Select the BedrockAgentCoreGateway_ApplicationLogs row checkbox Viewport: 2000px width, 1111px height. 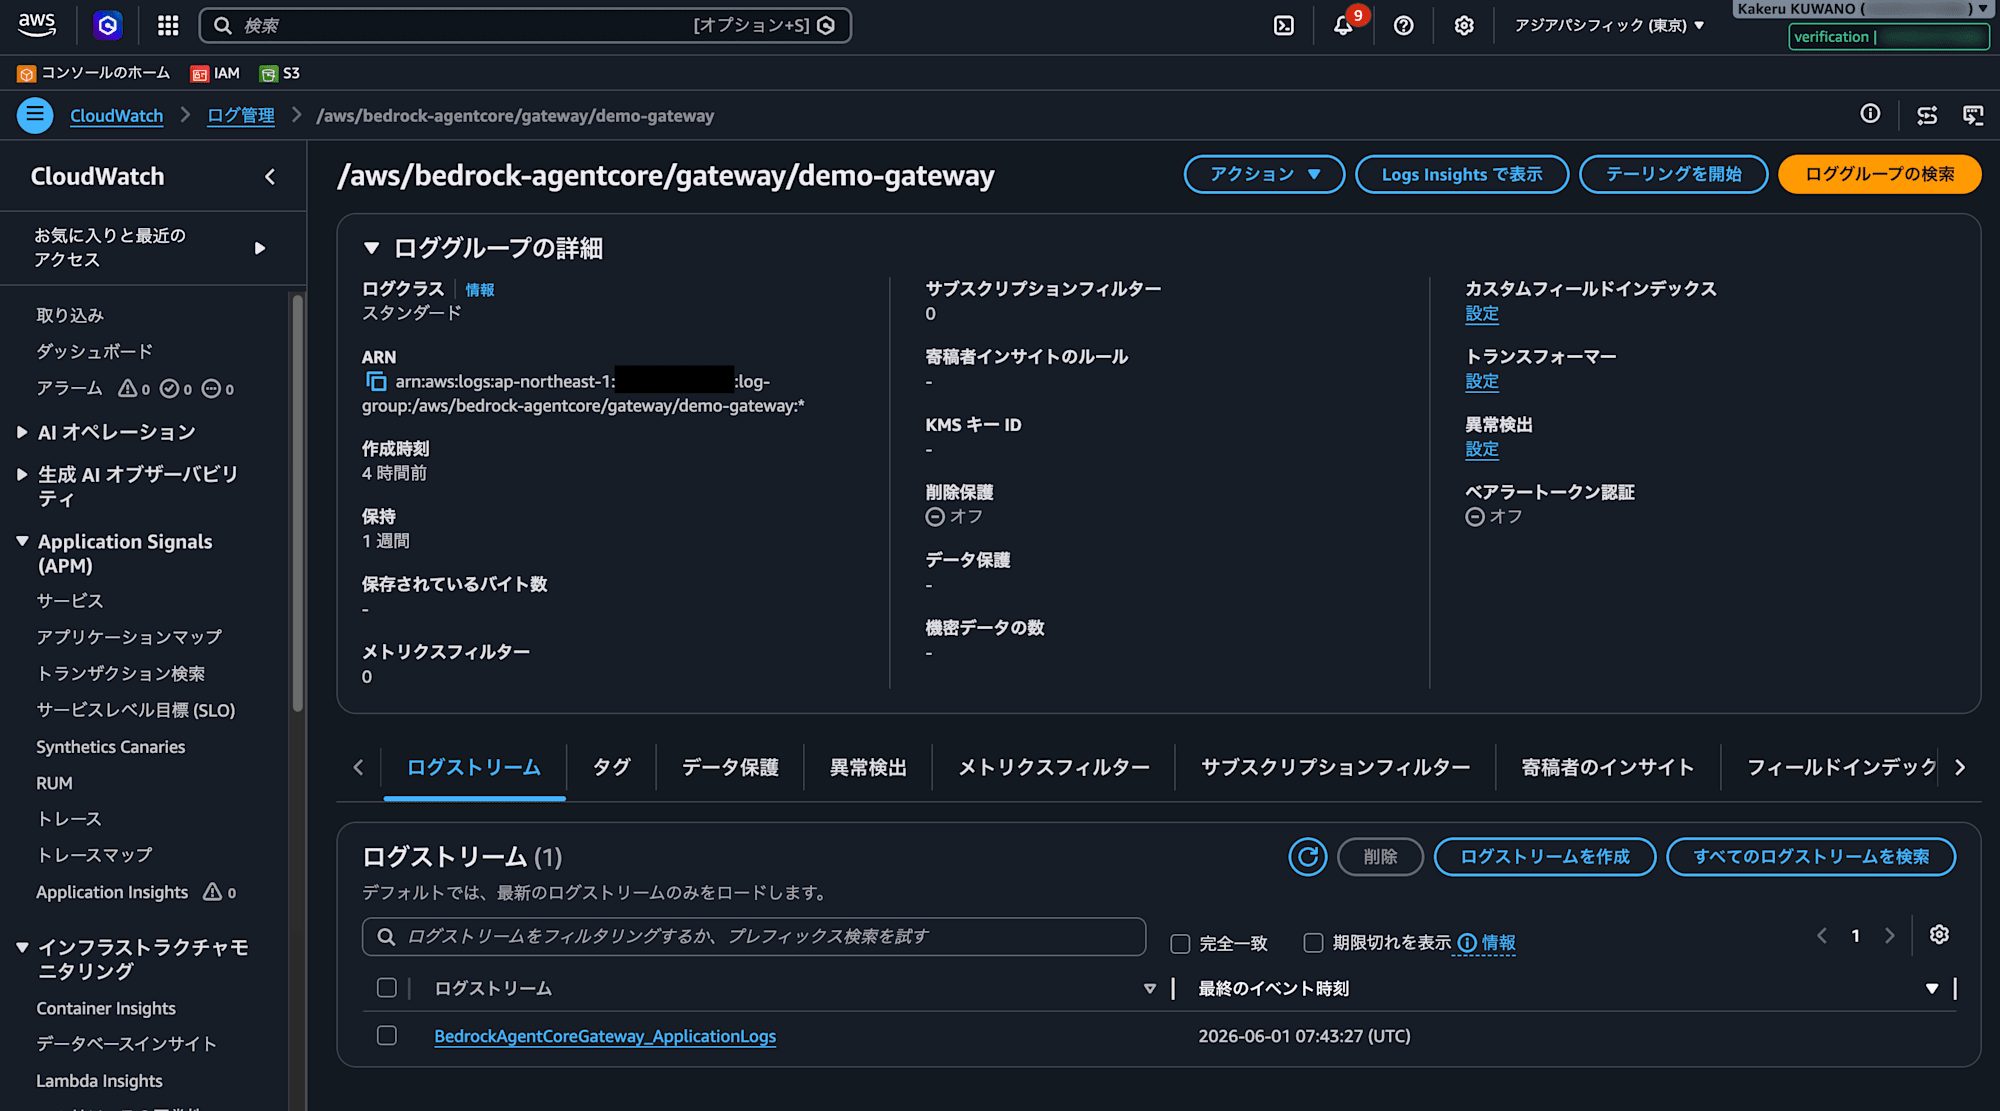(x=387, y=1035)
